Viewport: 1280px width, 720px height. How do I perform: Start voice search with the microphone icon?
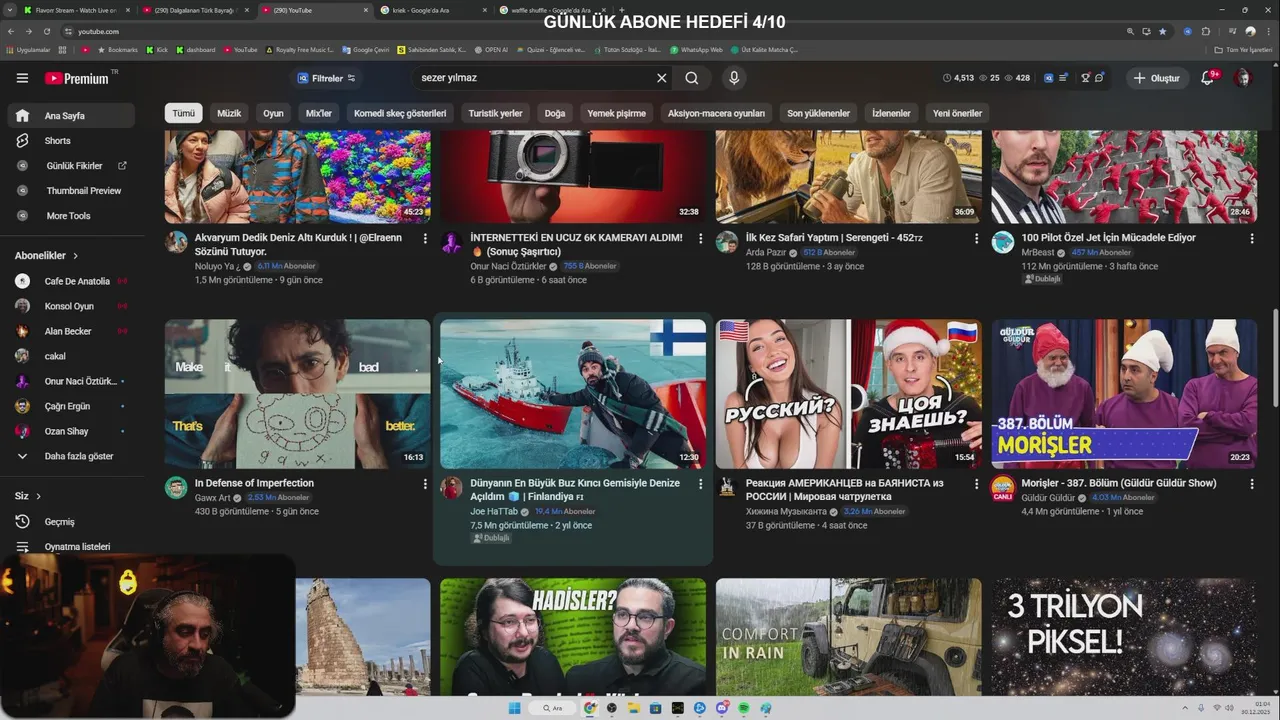coord(734,78)
